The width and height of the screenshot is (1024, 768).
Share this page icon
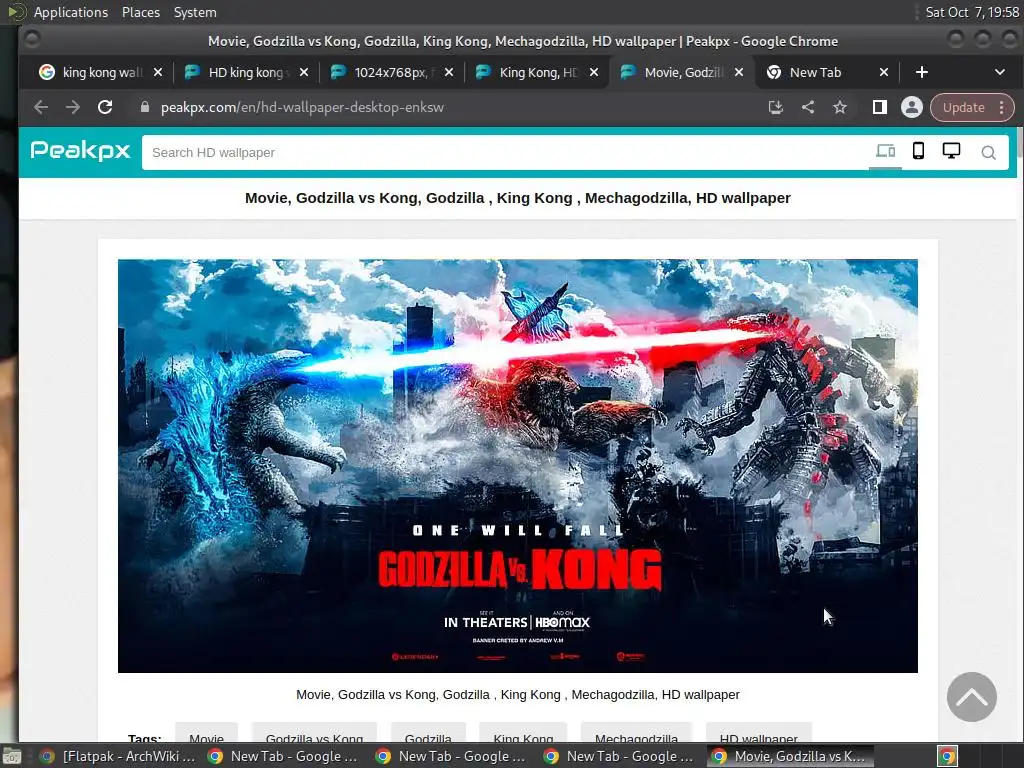(x=808, y=107)
